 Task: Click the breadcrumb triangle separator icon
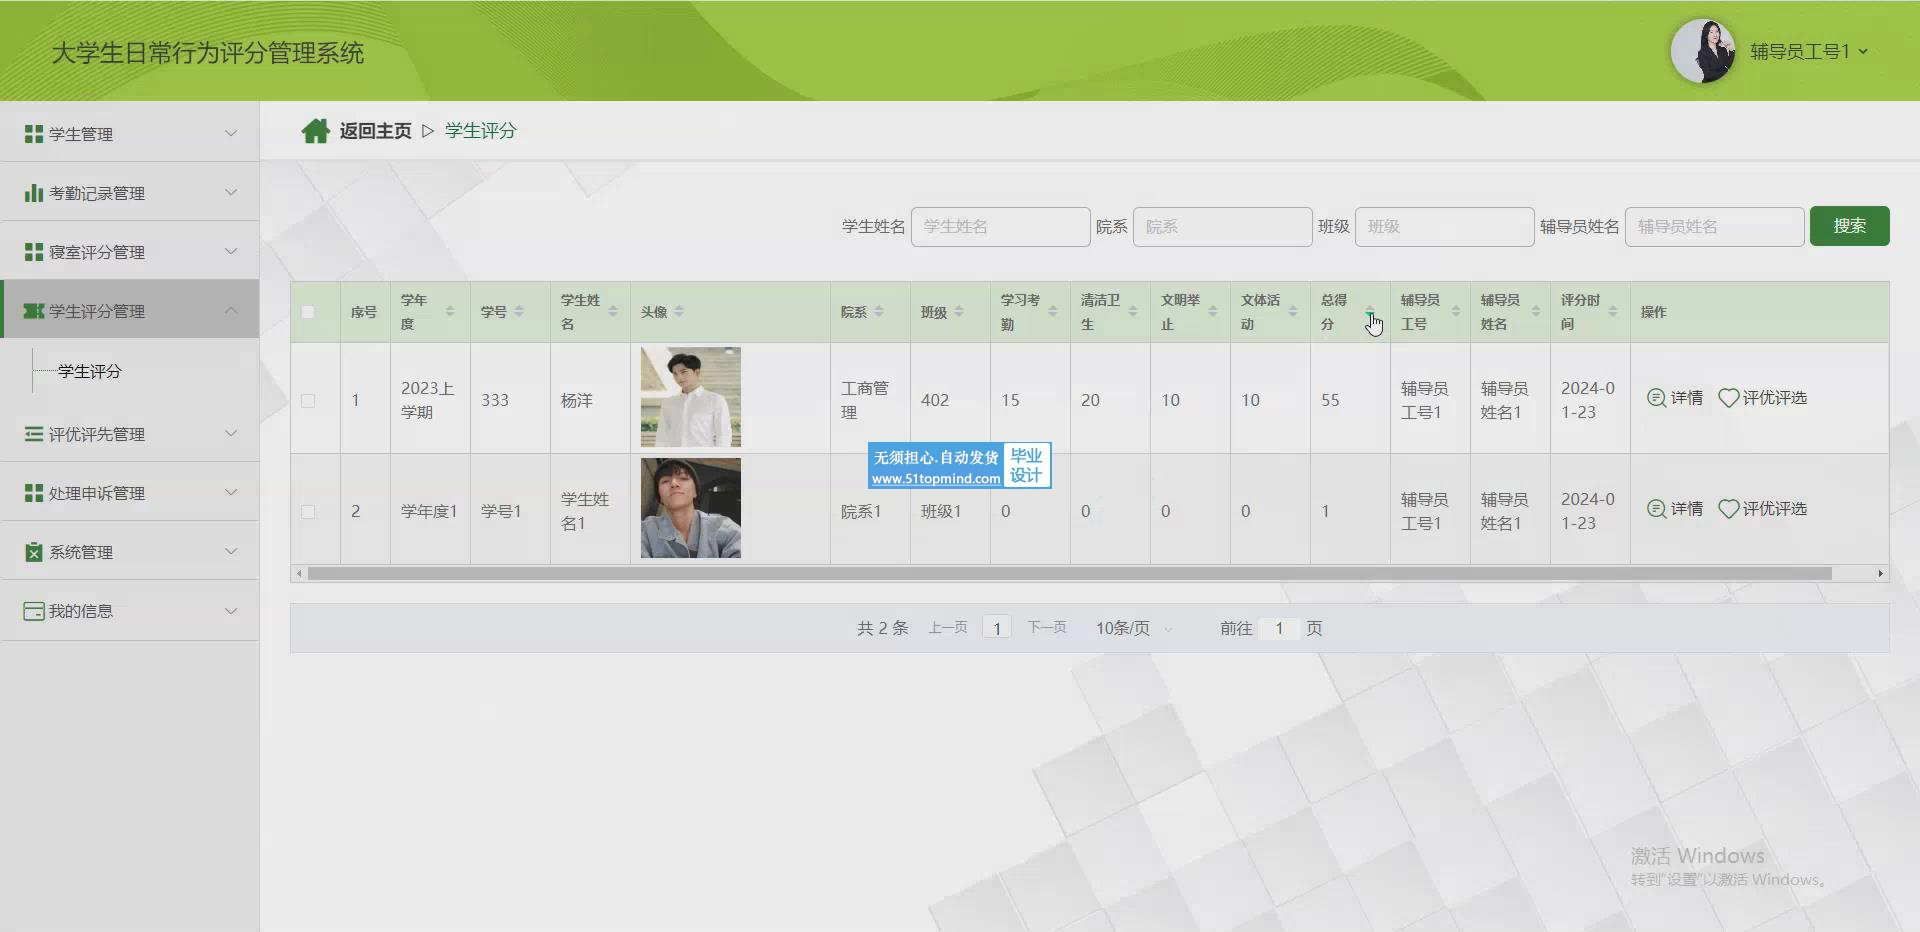[x=428, y=131]
